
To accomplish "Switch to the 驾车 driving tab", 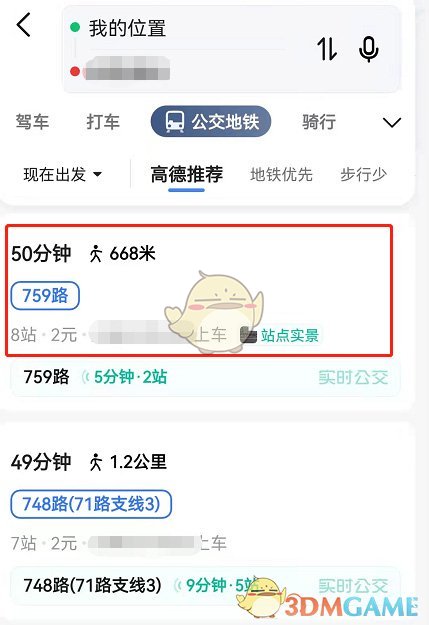I will coord(32,122).
